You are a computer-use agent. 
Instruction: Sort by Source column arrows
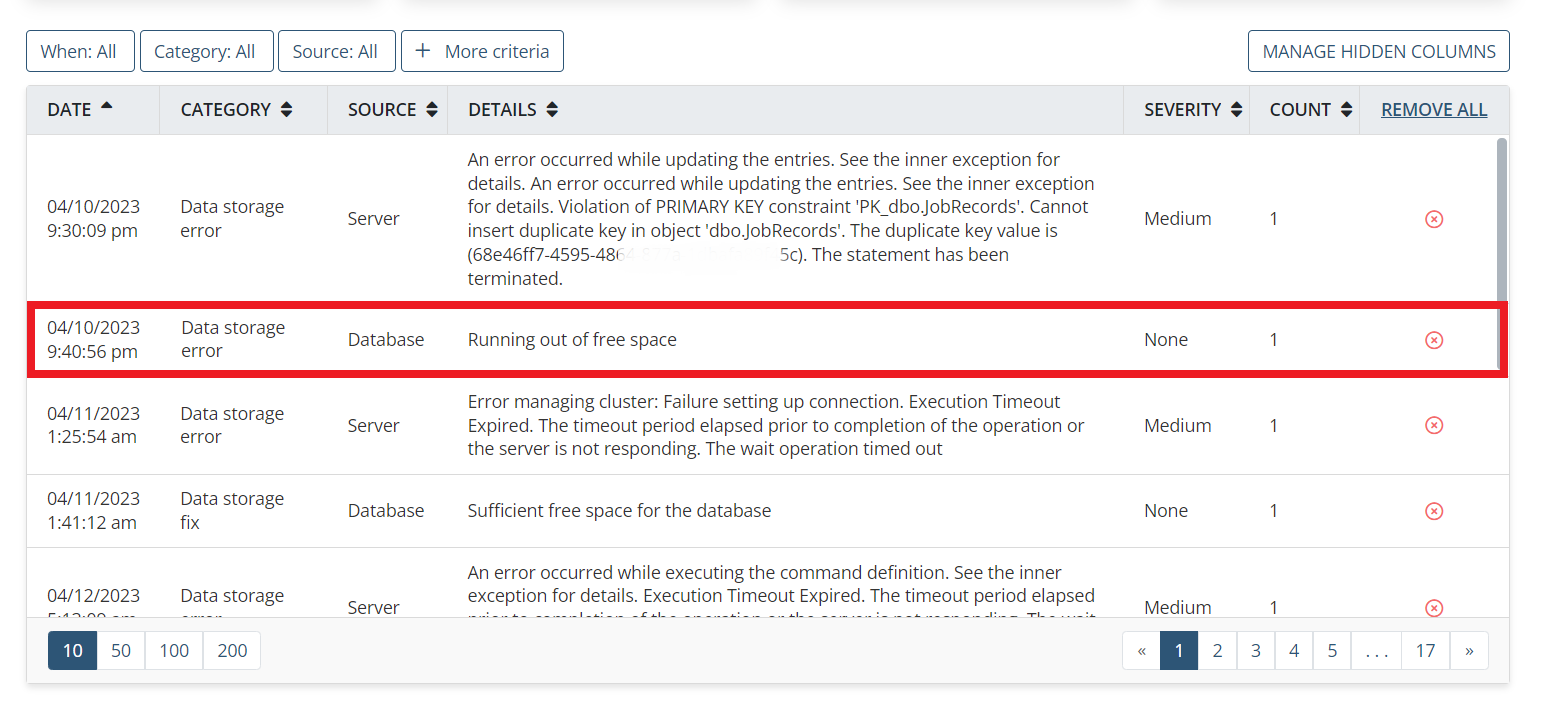pyautogui.click(x=432, y=110)
